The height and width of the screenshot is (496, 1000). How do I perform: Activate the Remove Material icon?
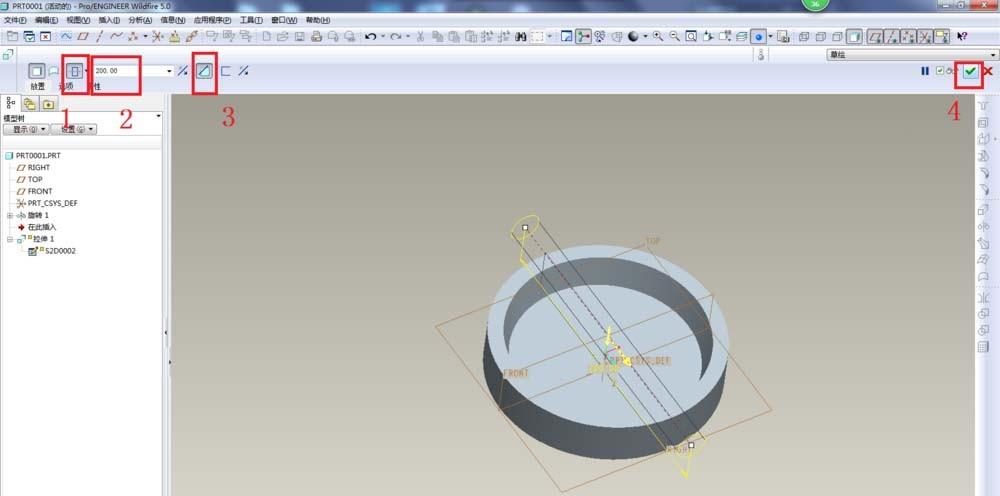click(203, 71)
